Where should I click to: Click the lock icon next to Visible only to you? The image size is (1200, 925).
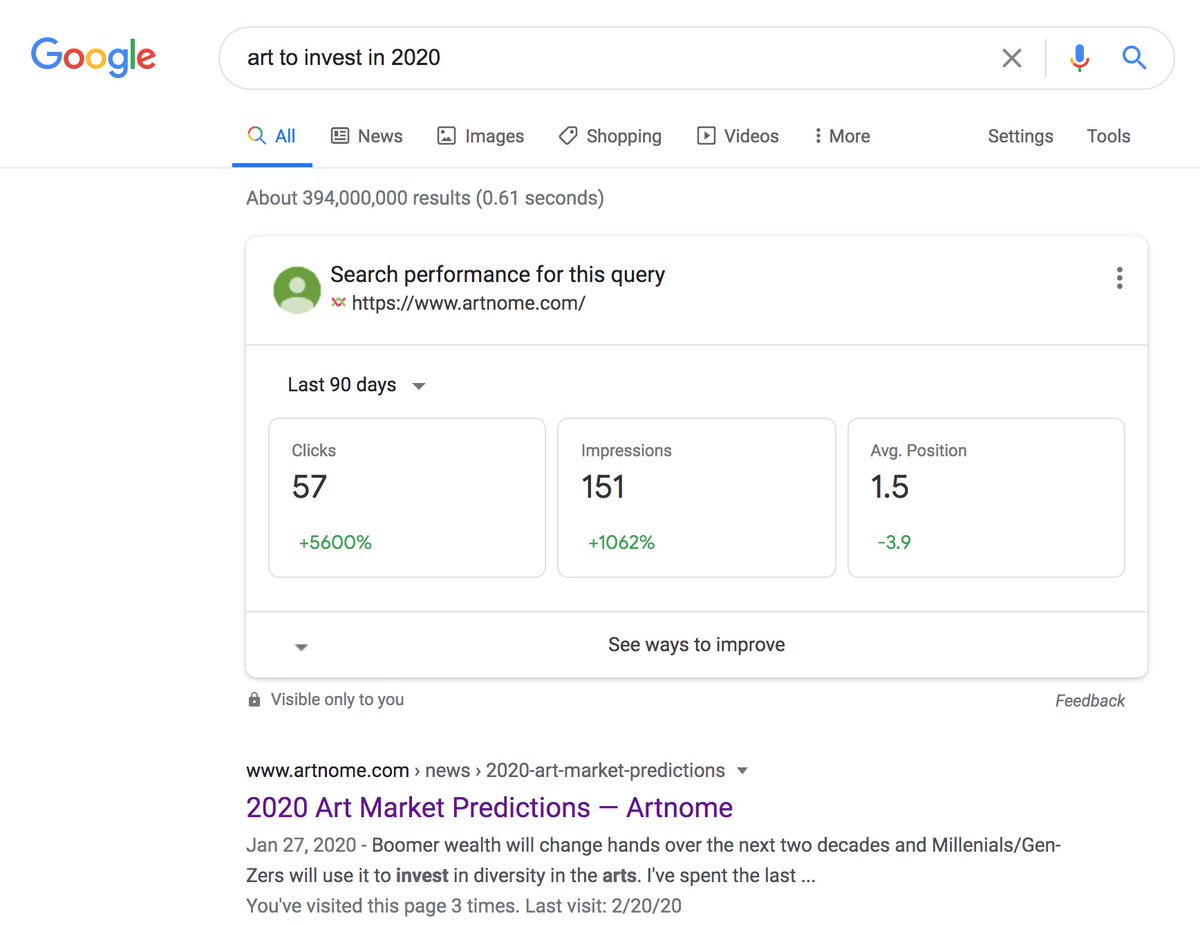(254, 700)
